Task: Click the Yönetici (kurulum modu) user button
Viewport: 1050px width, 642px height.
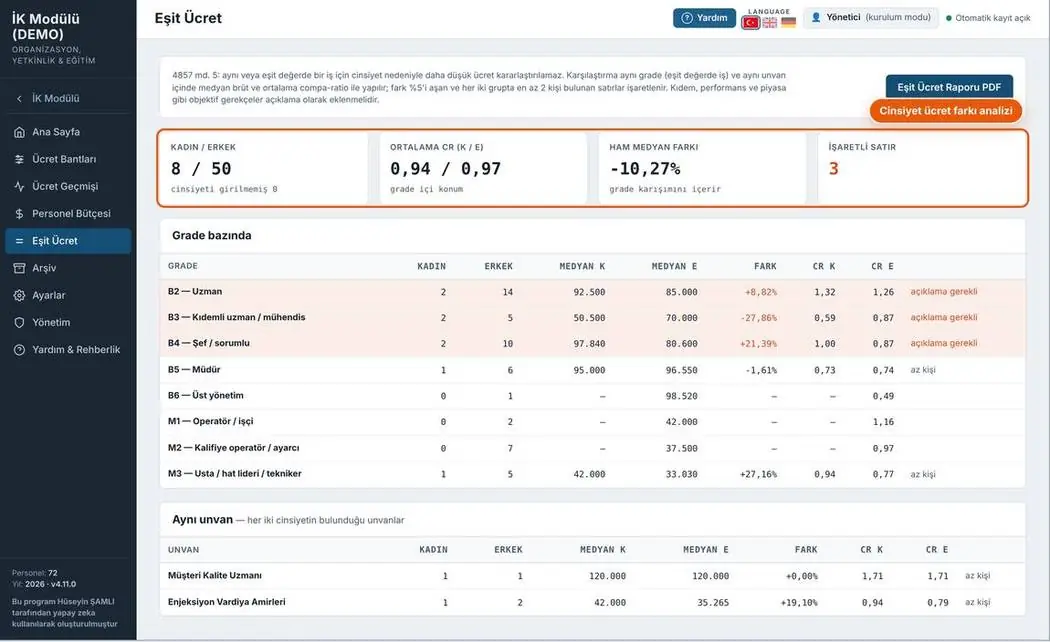Action: coord(871,17)
